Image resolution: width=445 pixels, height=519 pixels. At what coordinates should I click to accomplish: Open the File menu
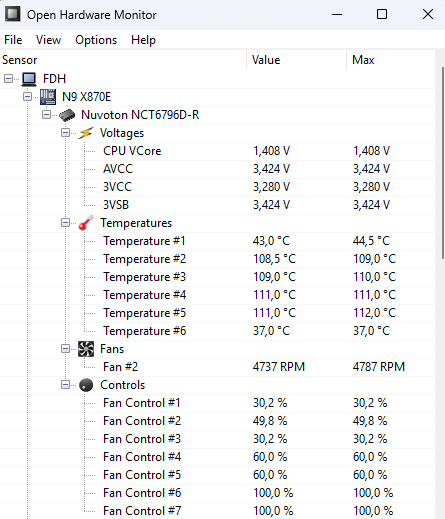pyautogui.click(x=13, y=40)
